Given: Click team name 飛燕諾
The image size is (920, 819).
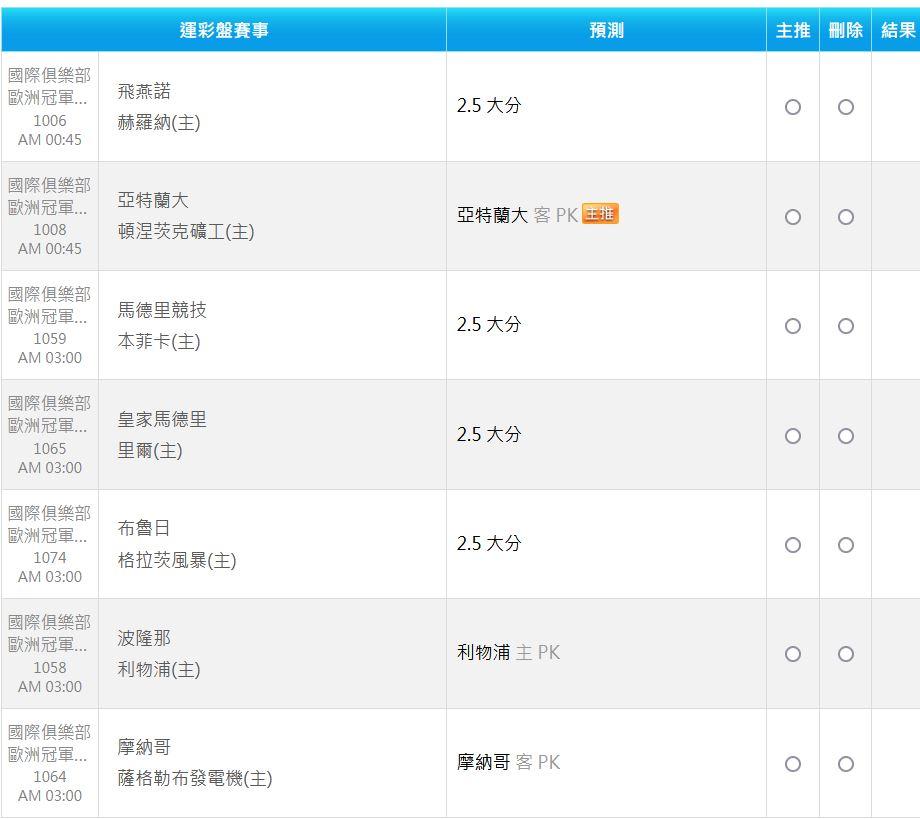Looking at the screenshot, I should pyautogui.click(x=144, y=91).
